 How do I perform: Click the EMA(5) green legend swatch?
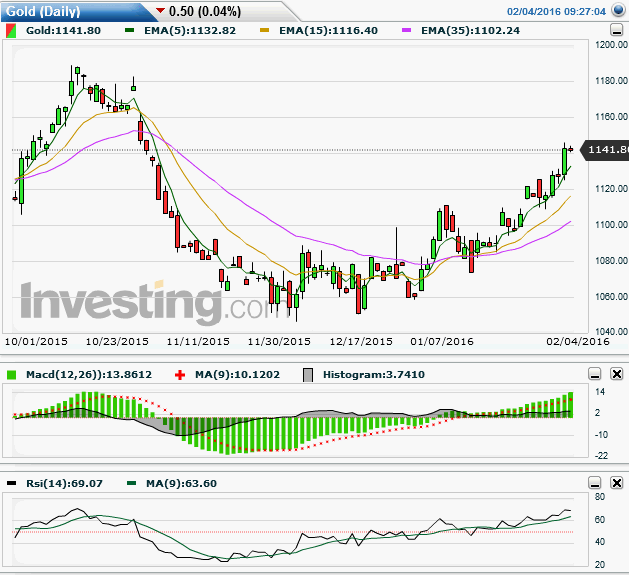tap(129, 30)
